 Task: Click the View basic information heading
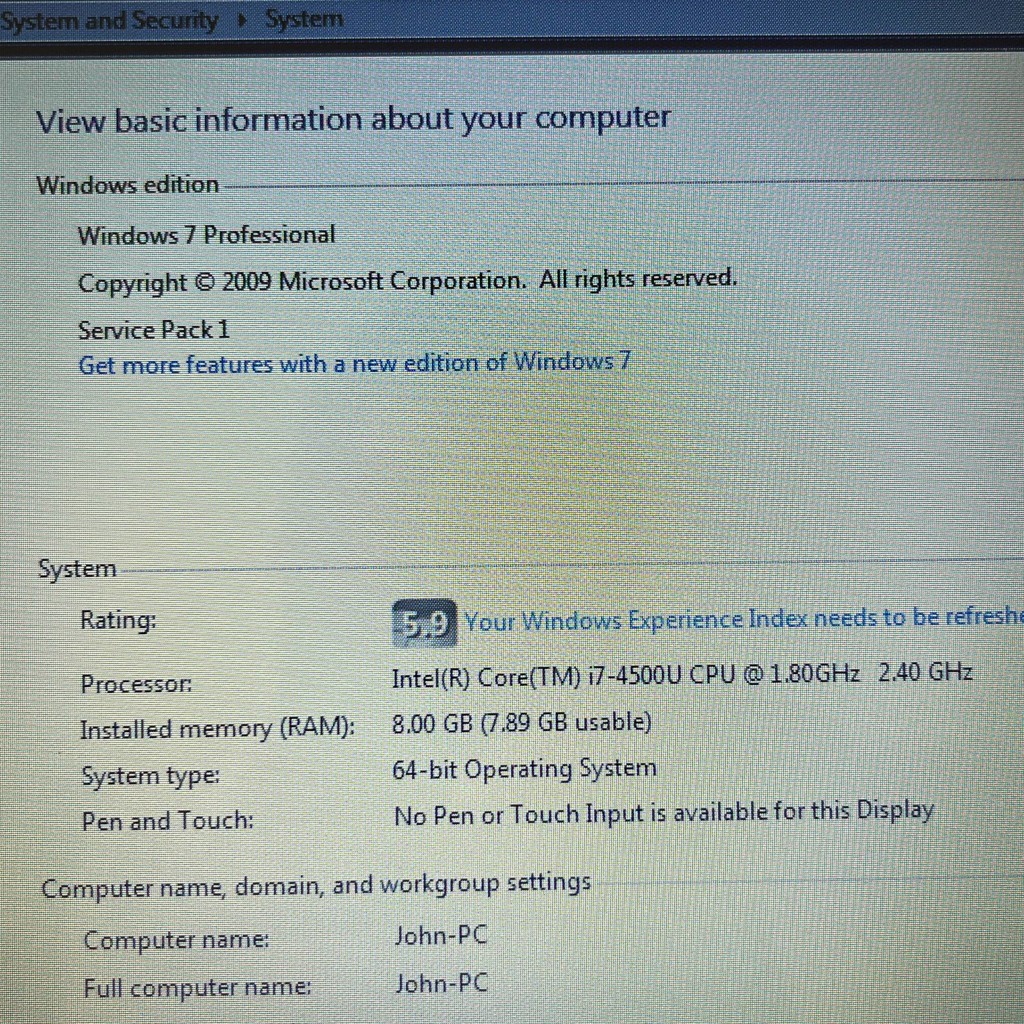pos(353,120)
